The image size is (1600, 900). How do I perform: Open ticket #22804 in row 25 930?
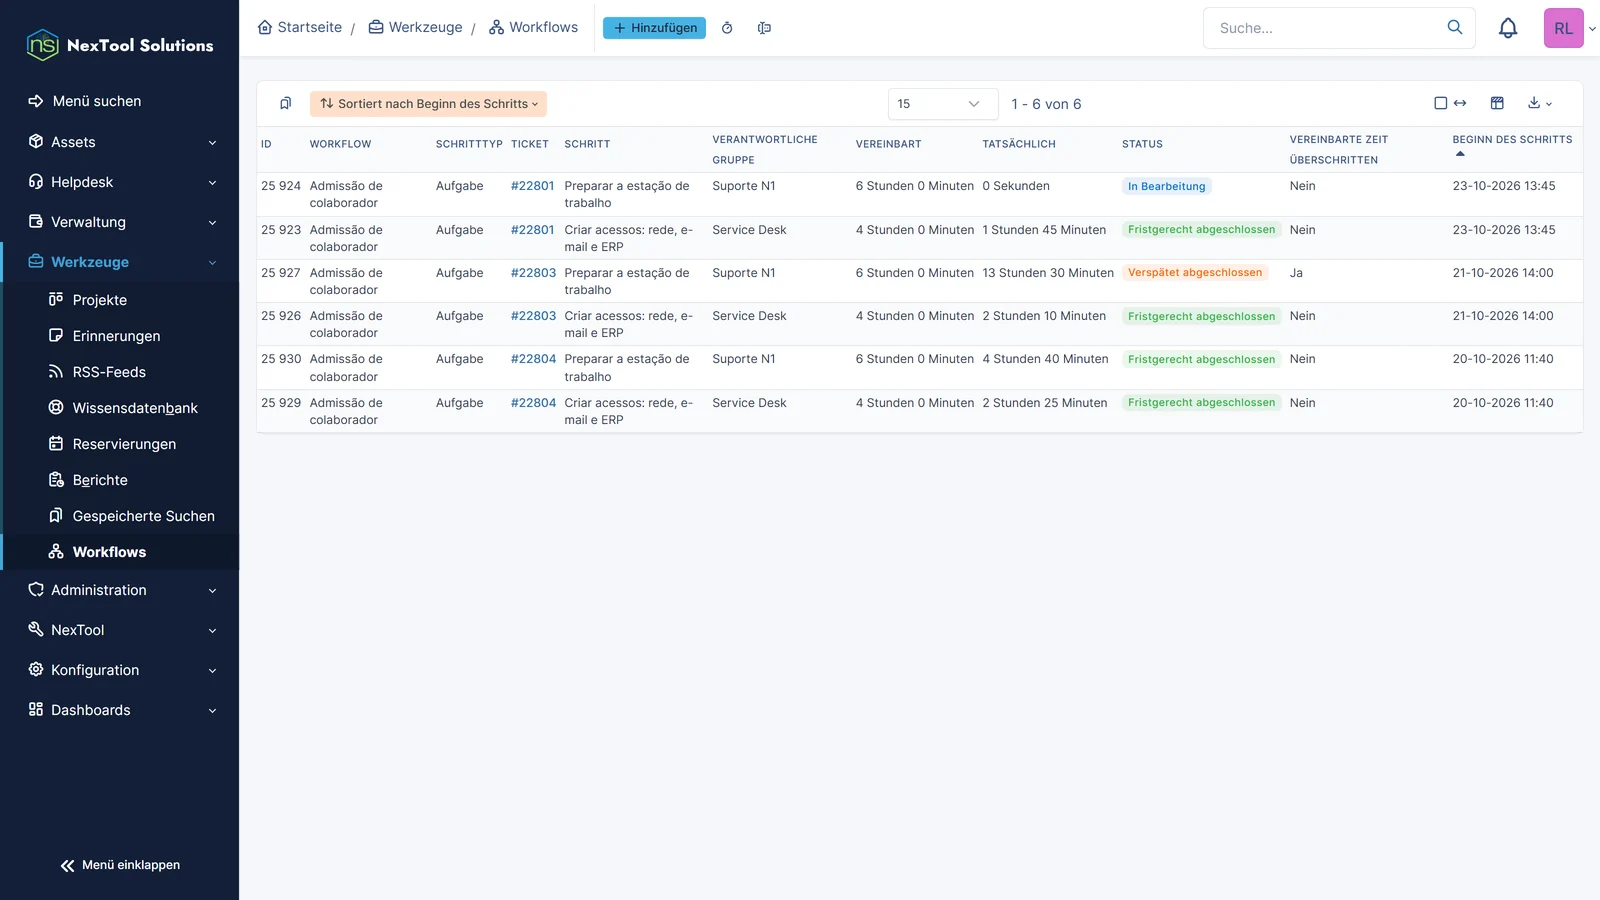click(533, 359)
